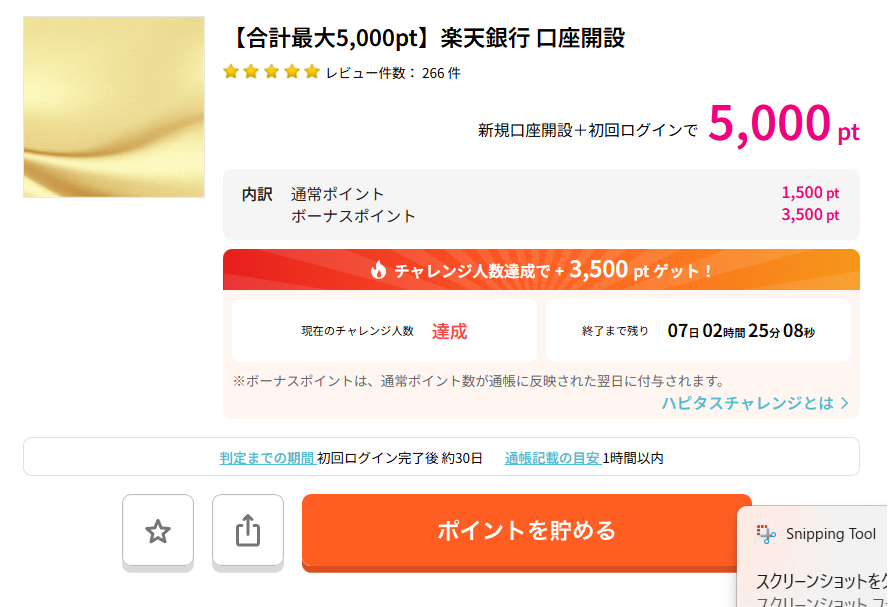Click the first gold rating star
The image size is (888, 607).
pos(231,72)
